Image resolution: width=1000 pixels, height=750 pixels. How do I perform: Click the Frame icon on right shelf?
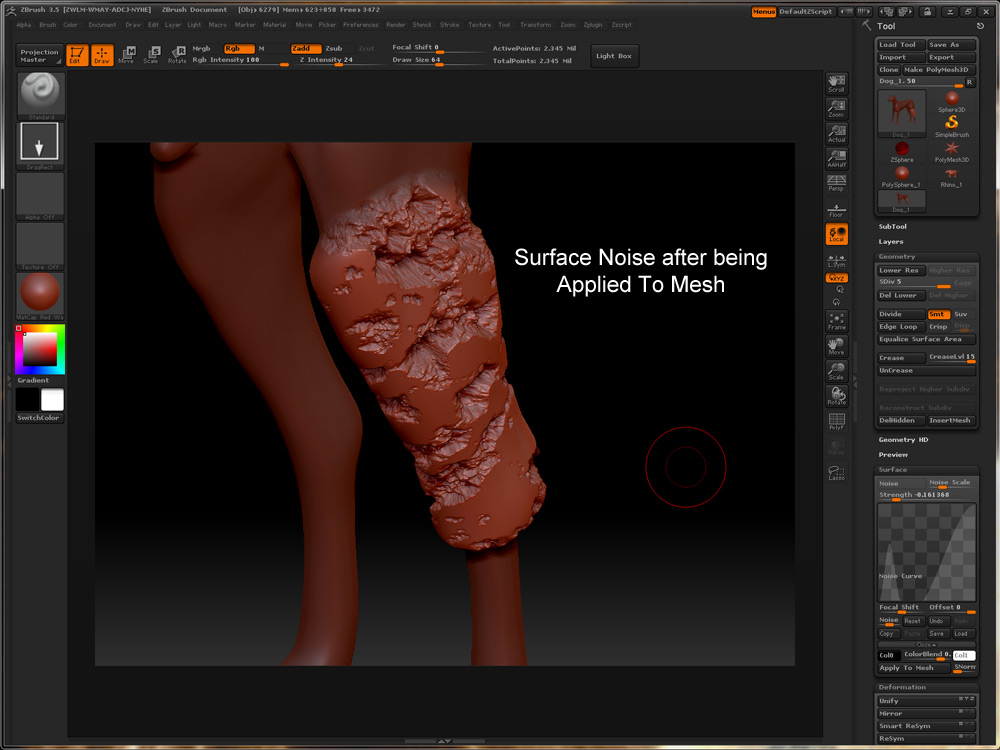[836, 322]
